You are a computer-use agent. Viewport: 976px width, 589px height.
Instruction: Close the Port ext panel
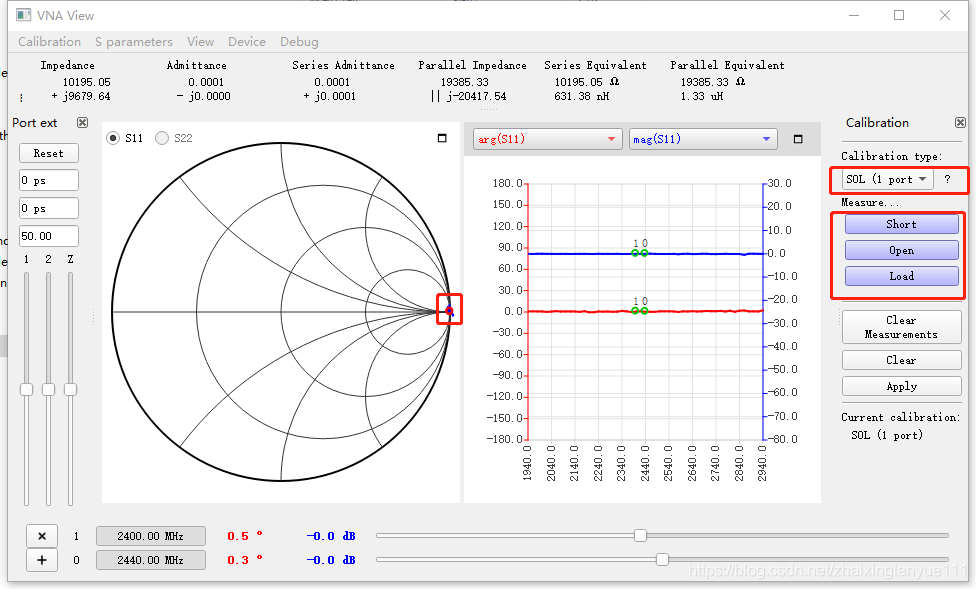point(82,123)
